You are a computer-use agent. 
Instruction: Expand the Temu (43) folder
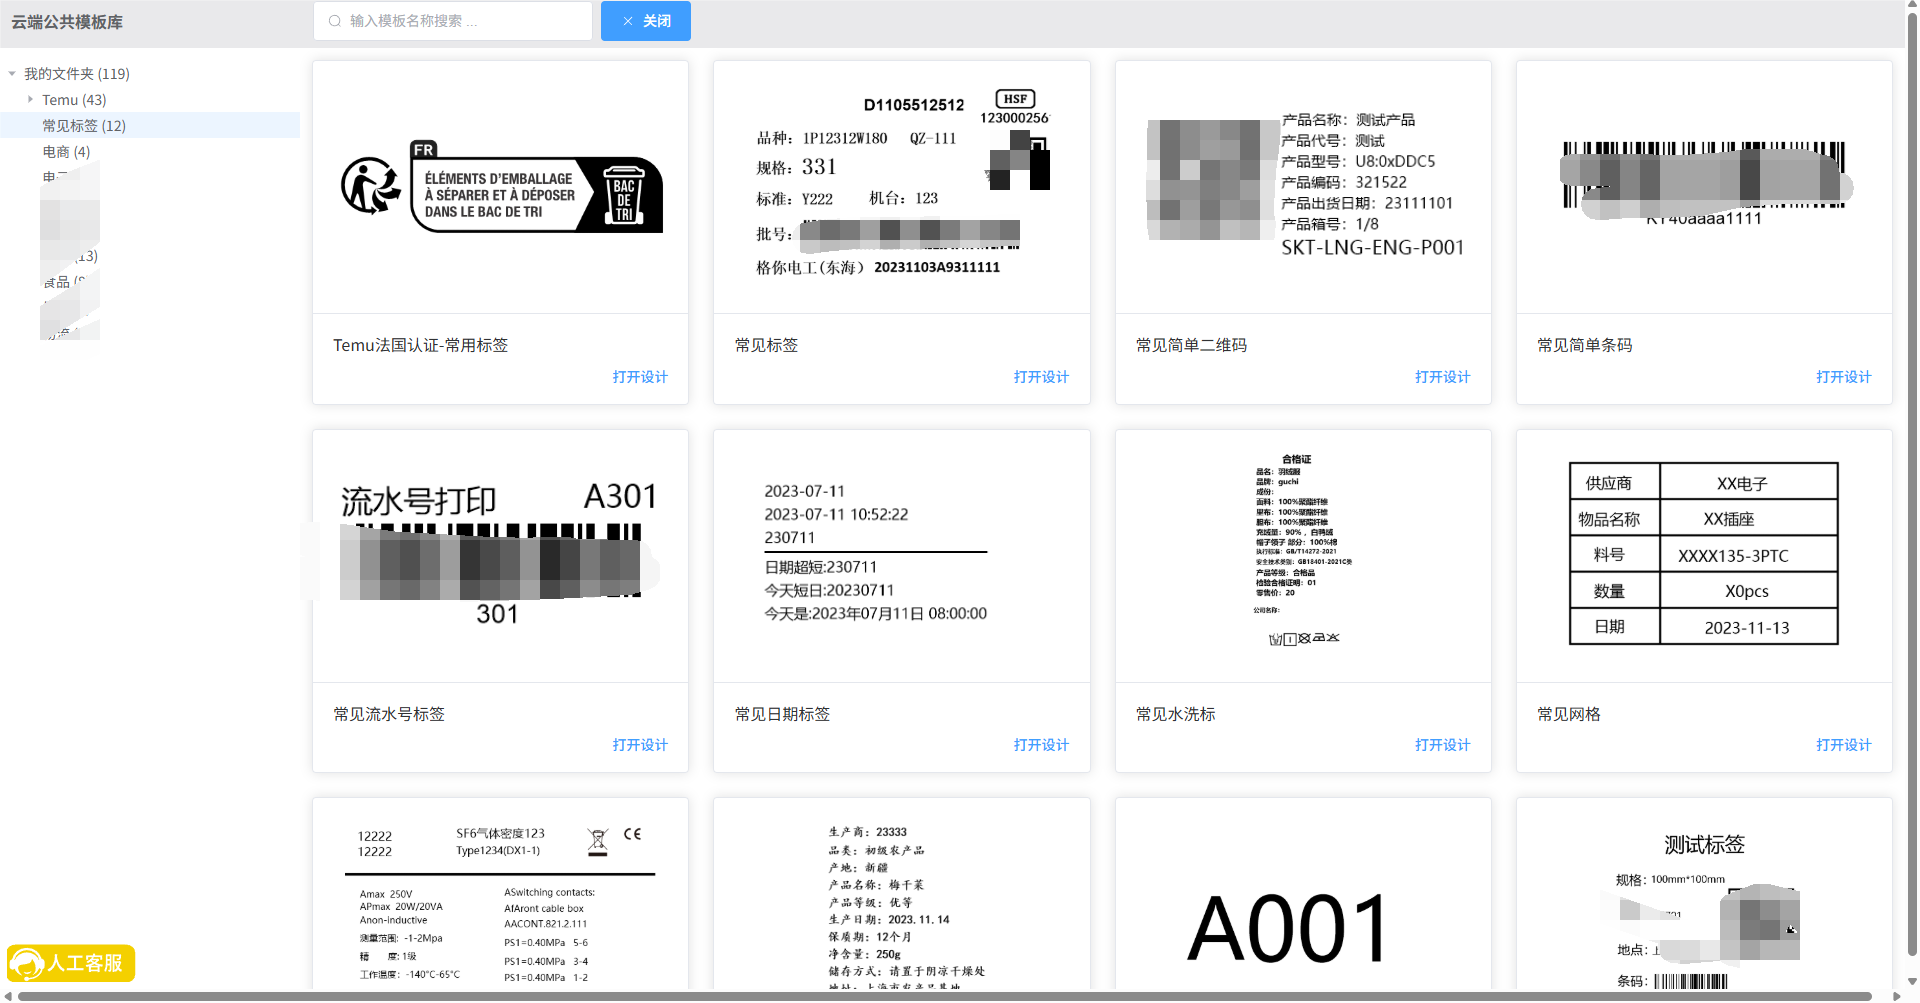click(30, 100)
